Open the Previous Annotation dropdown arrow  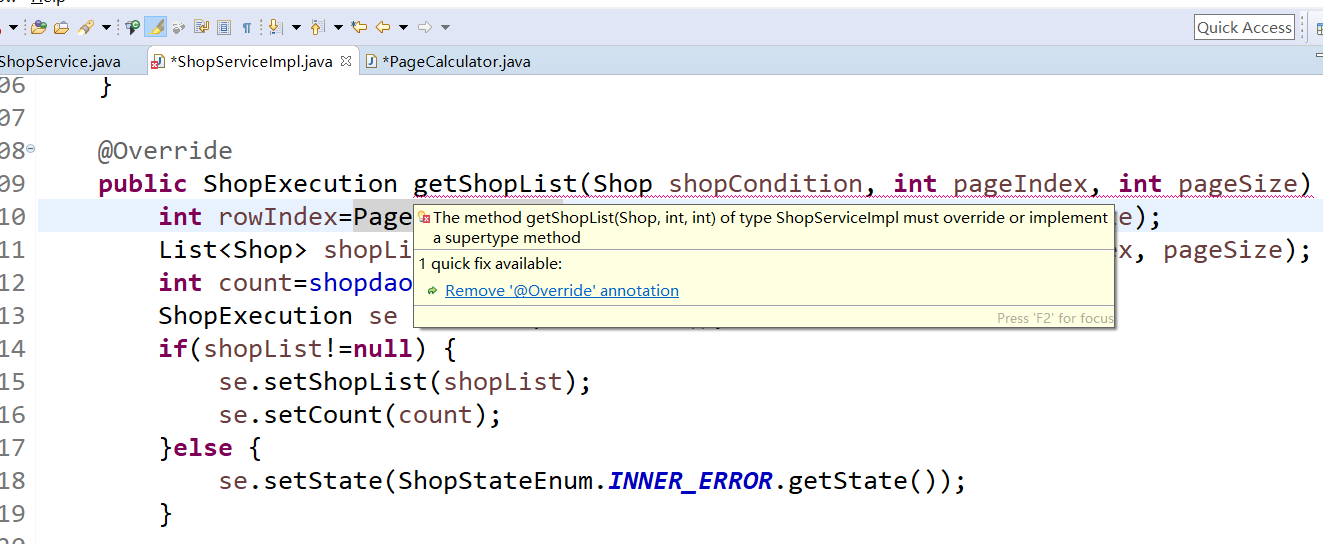(x=338, y=27)
